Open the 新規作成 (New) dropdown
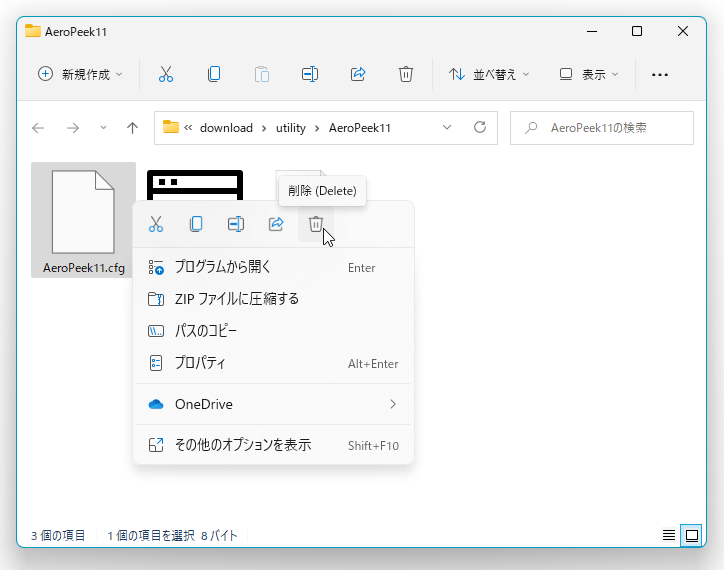The width and height of the screenshot is (724, 570). click(x=80, y=74)
